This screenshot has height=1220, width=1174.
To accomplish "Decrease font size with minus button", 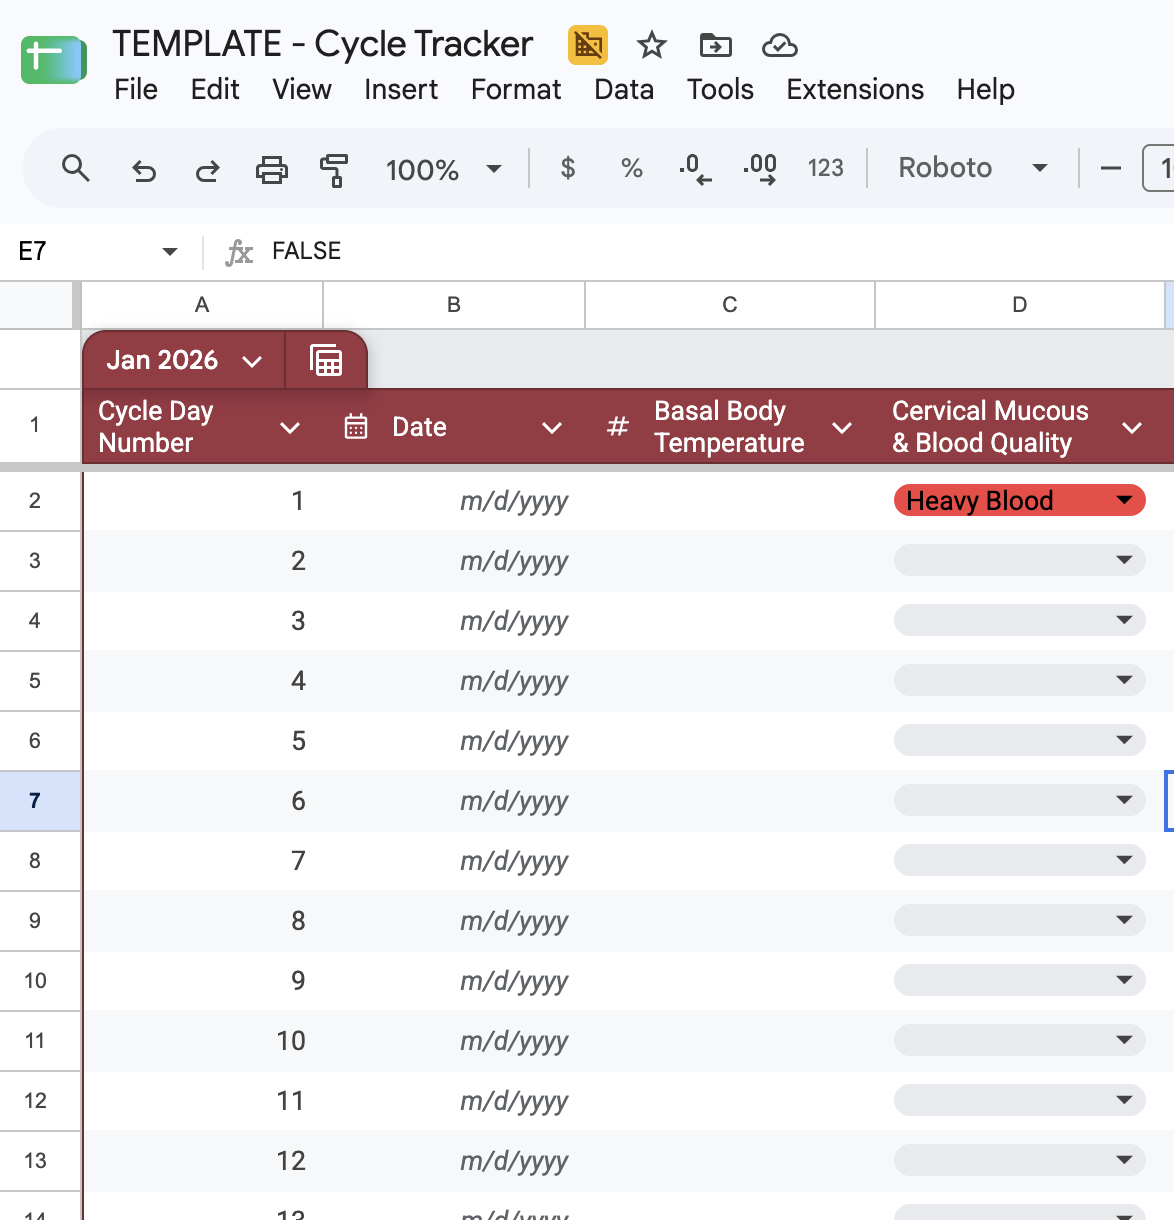I will pos(1111,169).
